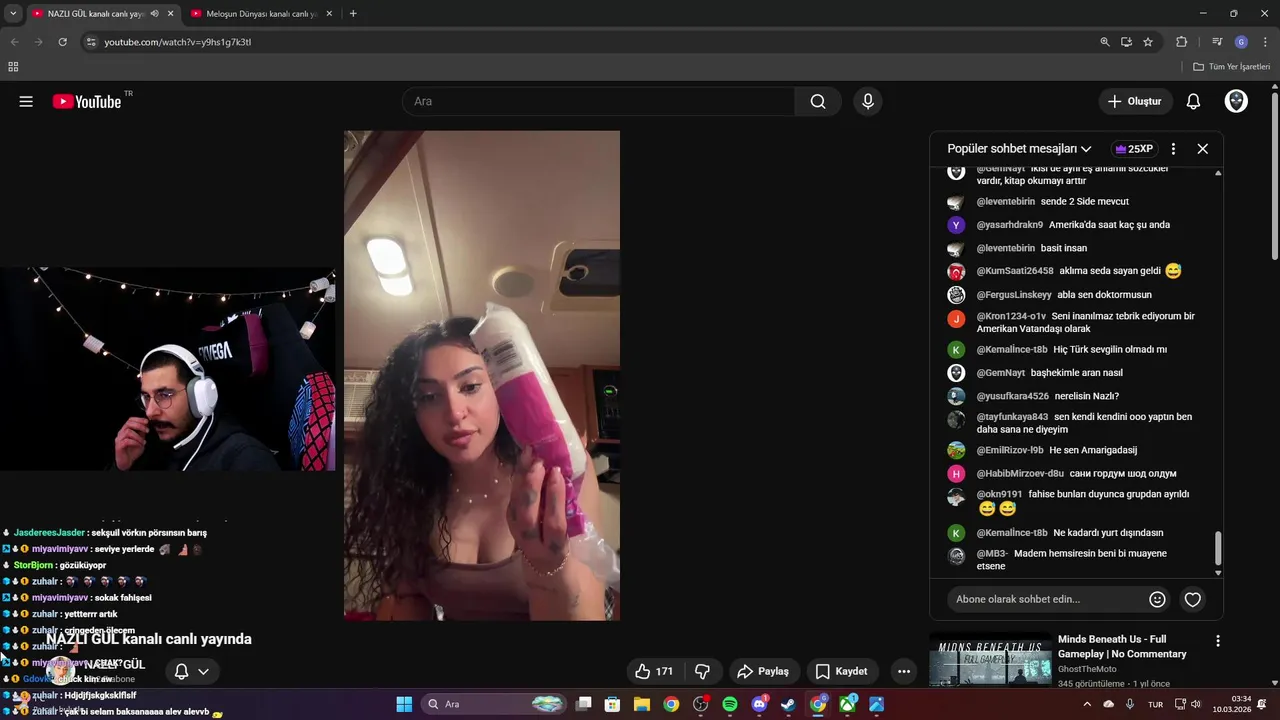View site information icon in address bar
Image resolution: width=1280 pixels, height=720 pixels.
click(91, 42)
